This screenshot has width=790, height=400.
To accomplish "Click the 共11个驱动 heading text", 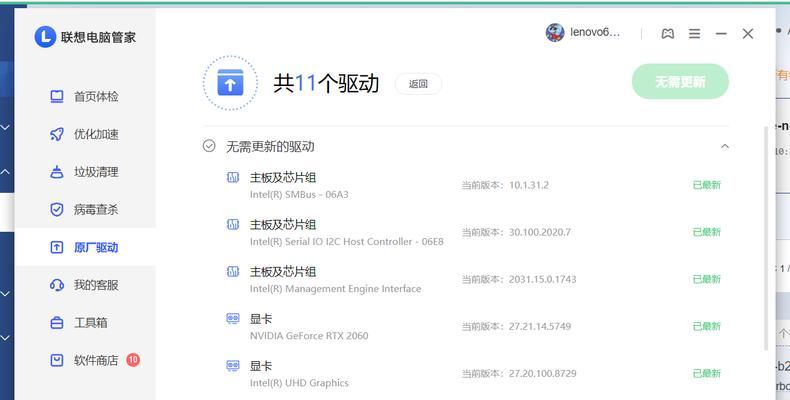I will (326, 83).
